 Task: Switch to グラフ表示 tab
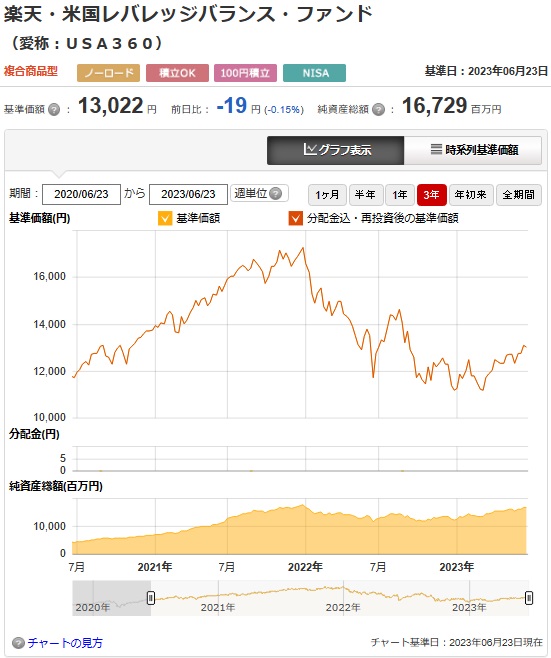point(336,150)
